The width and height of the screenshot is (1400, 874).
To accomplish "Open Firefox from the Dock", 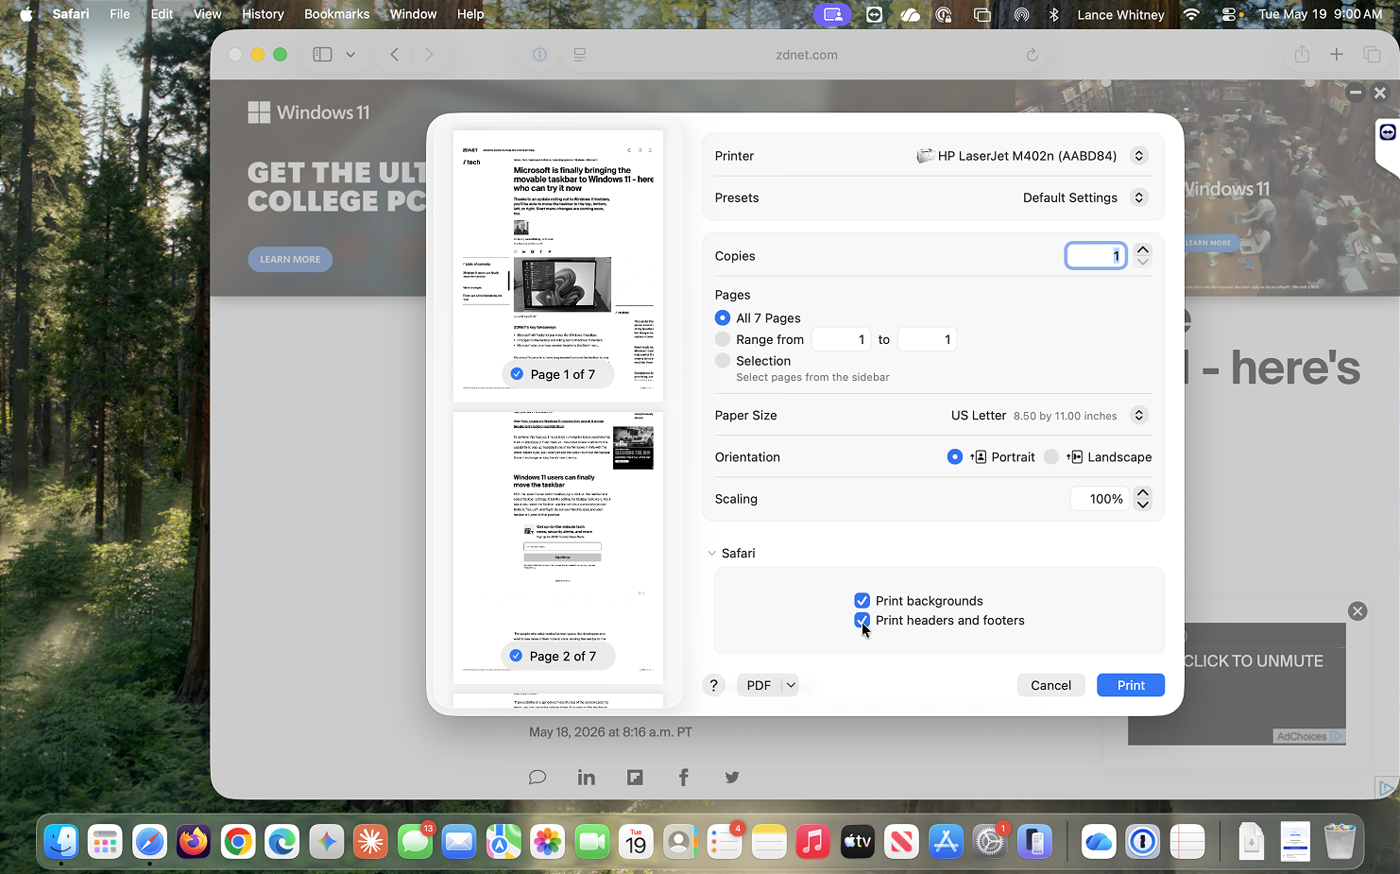I will coord(194,842).
